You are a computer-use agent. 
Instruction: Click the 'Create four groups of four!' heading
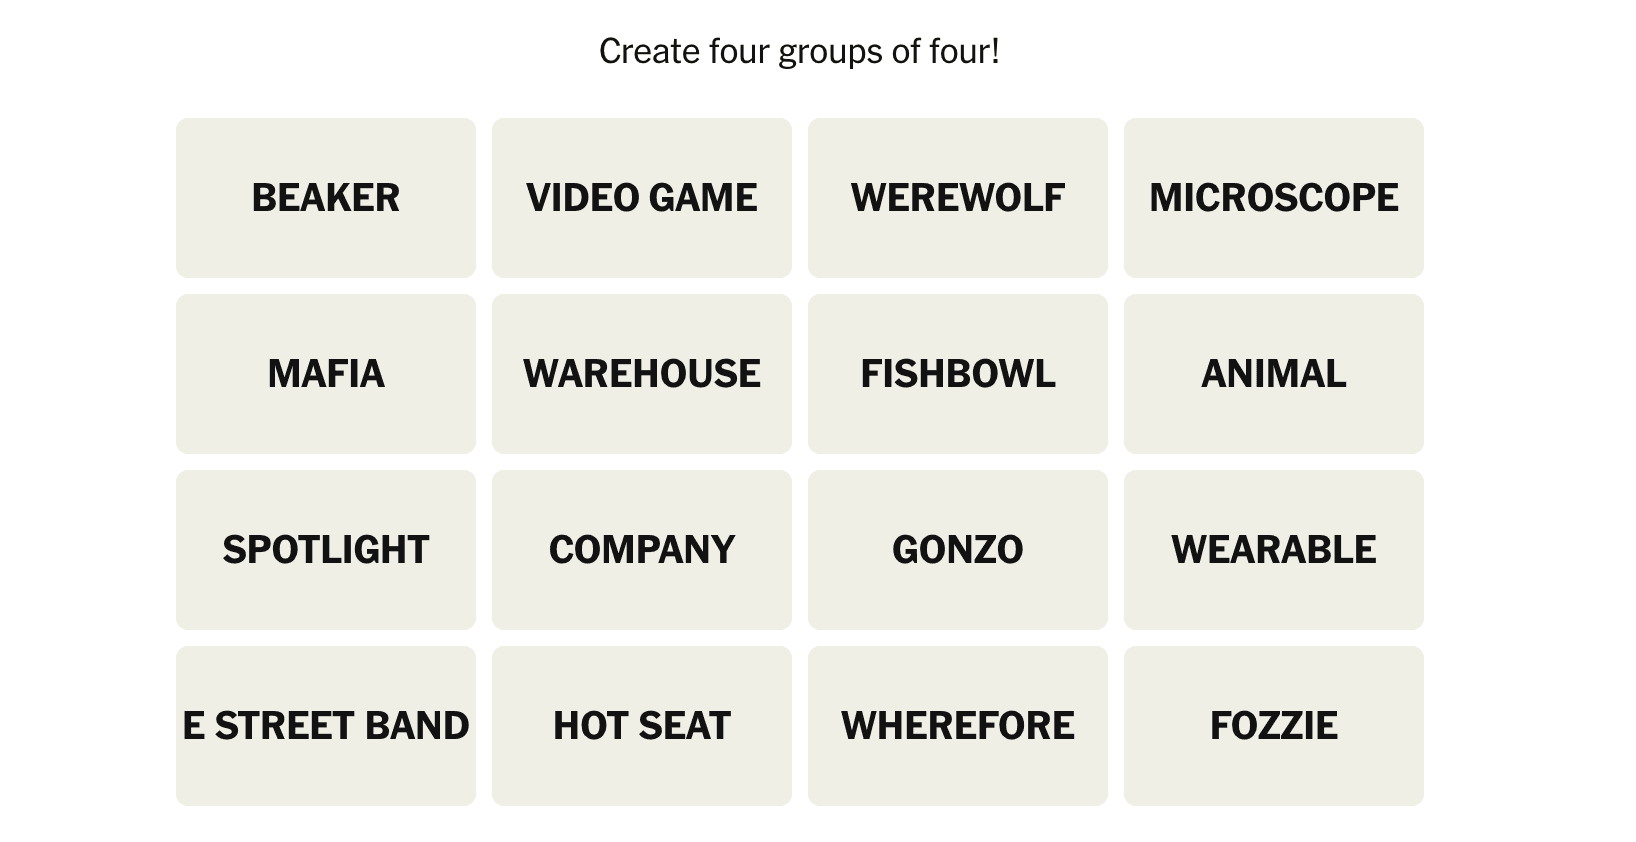799,51
